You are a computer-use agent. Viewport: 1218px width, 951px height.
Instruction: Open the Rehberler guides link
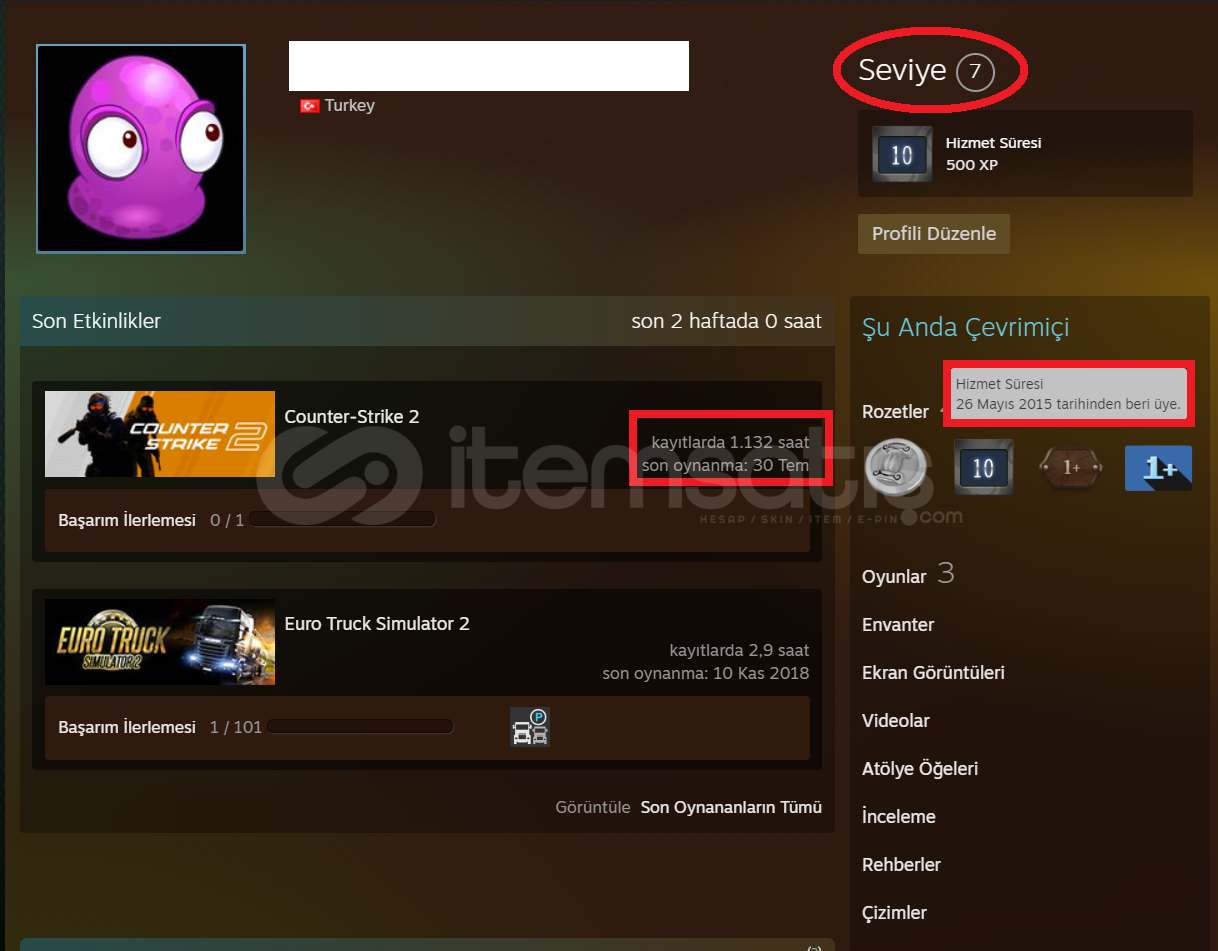[x=901, y=865]
